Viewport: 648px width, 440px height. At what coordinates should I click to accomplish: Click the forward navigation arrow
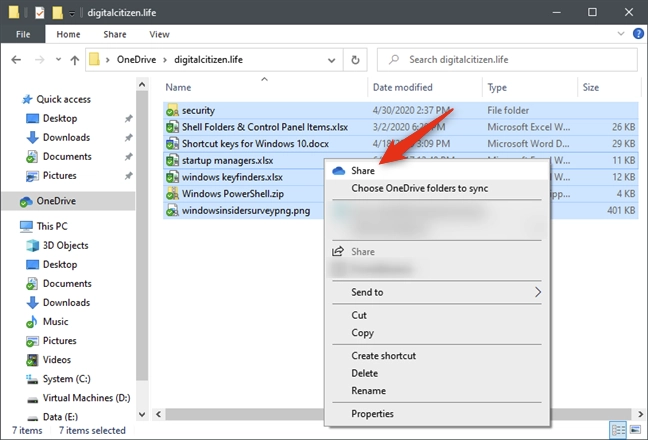pos(40,60)
